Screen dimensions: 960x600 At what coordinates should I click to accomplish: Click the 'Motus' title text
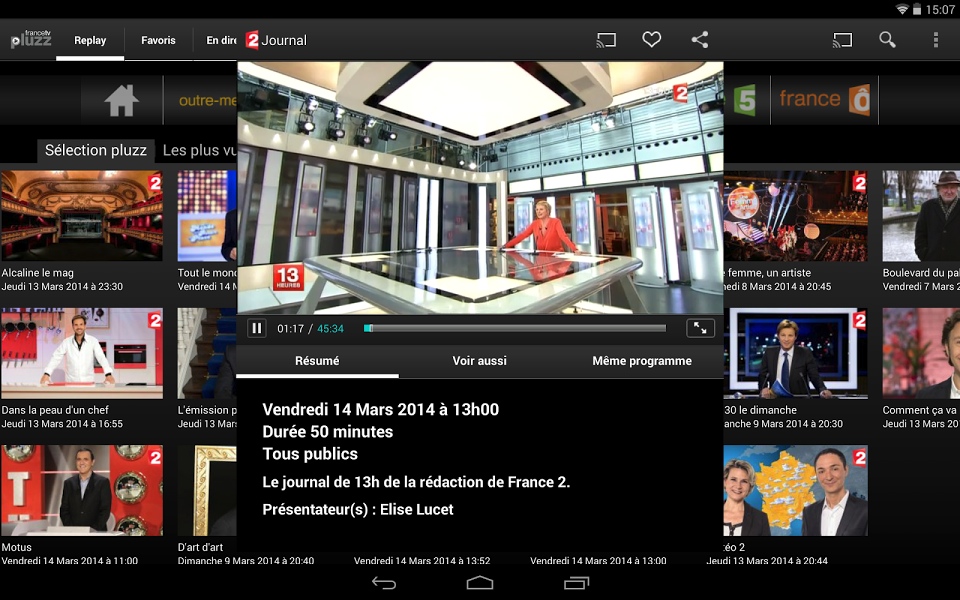pyautogui.click(x=17, y=547)
